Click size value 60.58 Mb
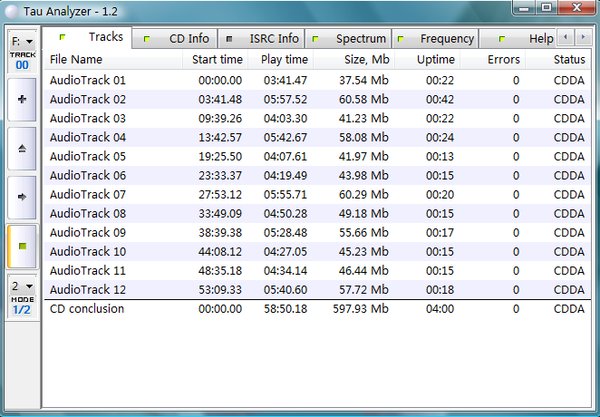 click(364, 99)
